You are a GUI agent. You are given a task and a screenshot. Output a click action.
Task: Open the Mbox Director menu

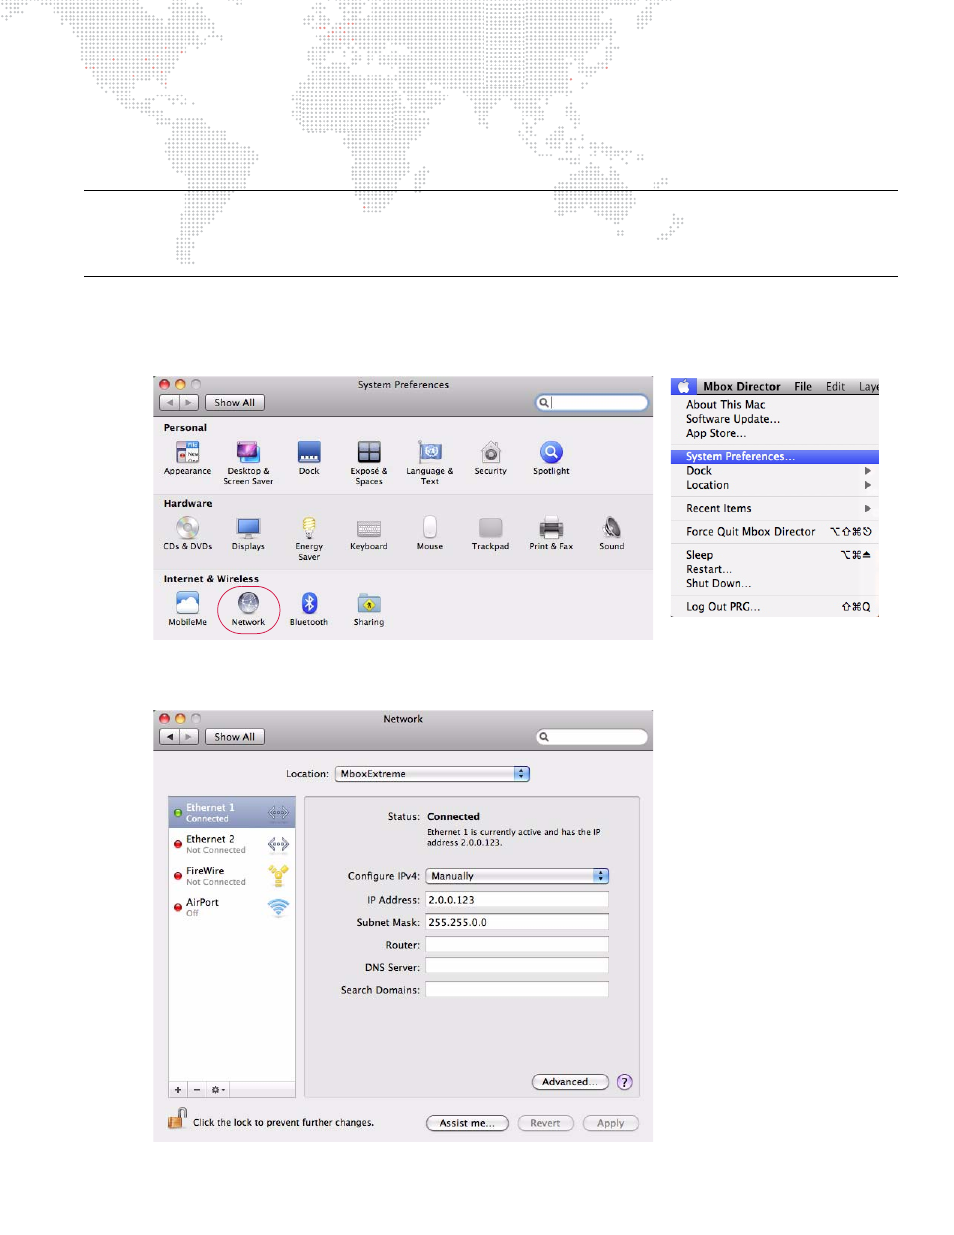pyautogui.click(x=741, y=386)
